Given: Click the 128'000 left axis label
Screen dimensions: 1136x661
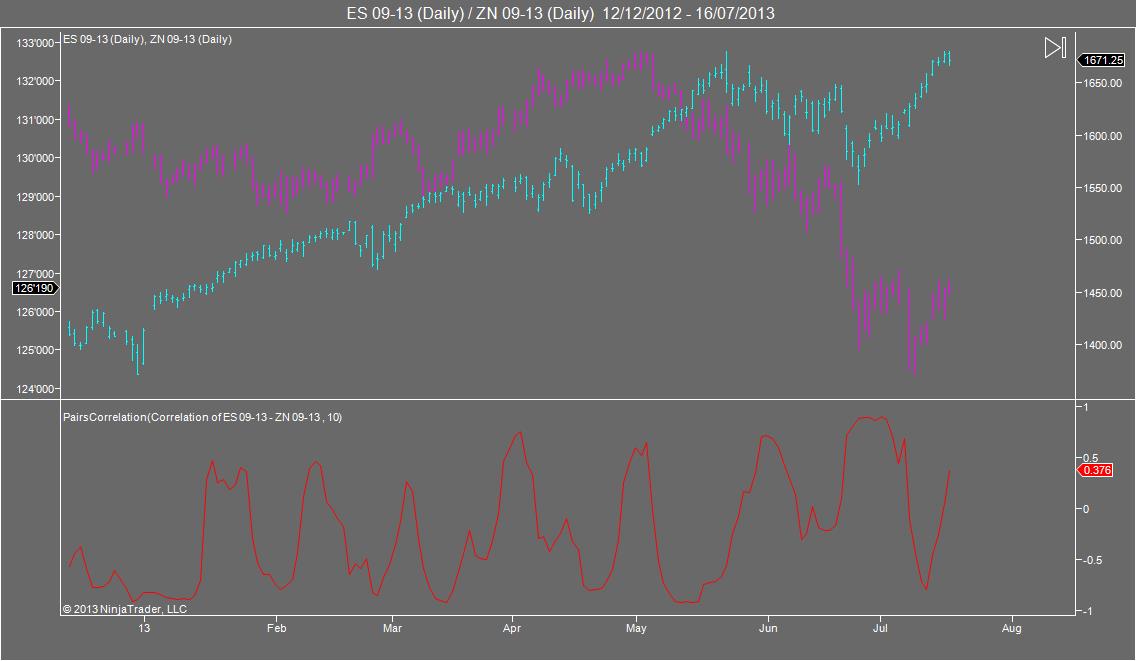Looking at the screenshot, I should point(35,235).
